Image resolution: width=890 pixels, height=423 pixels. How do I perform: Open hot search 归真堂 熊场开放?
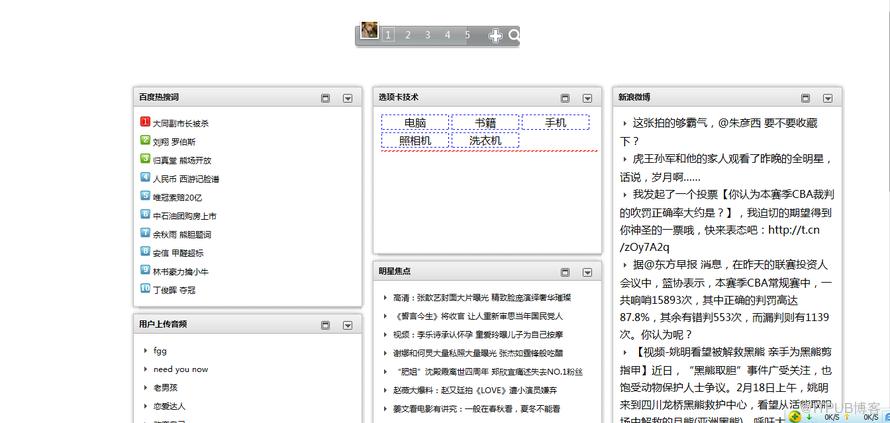(182, 161)
